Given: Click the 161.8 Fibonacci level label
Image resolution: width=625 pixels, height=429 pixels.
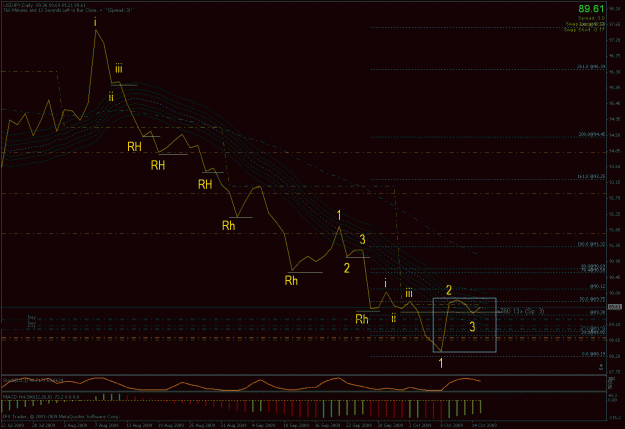Looking at the screenshot, I should pyautogui.click(x=591, y=176).
